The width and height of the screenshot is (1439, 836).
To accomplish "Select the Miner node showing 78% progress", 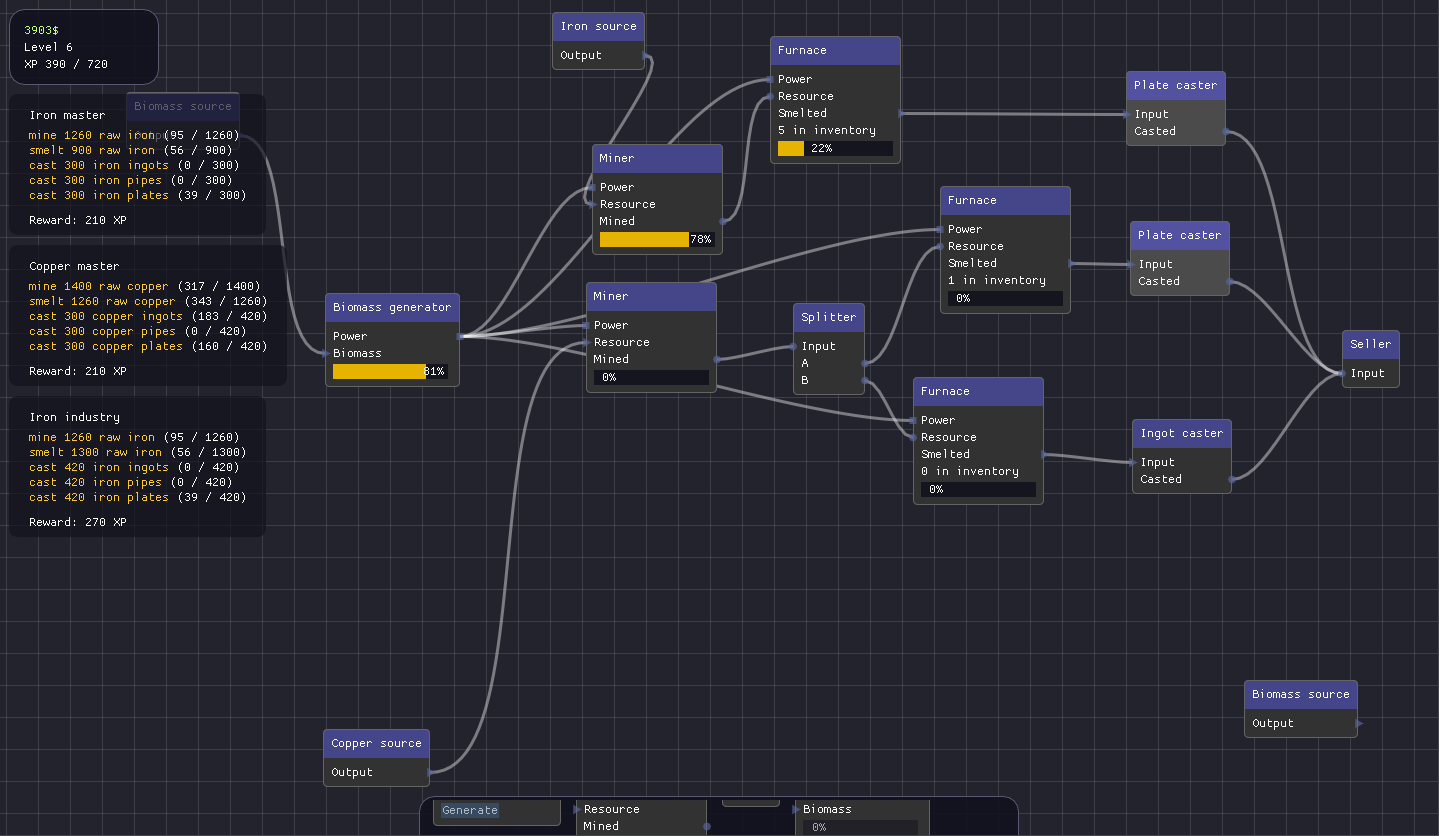I will click(x=657, y=158).
